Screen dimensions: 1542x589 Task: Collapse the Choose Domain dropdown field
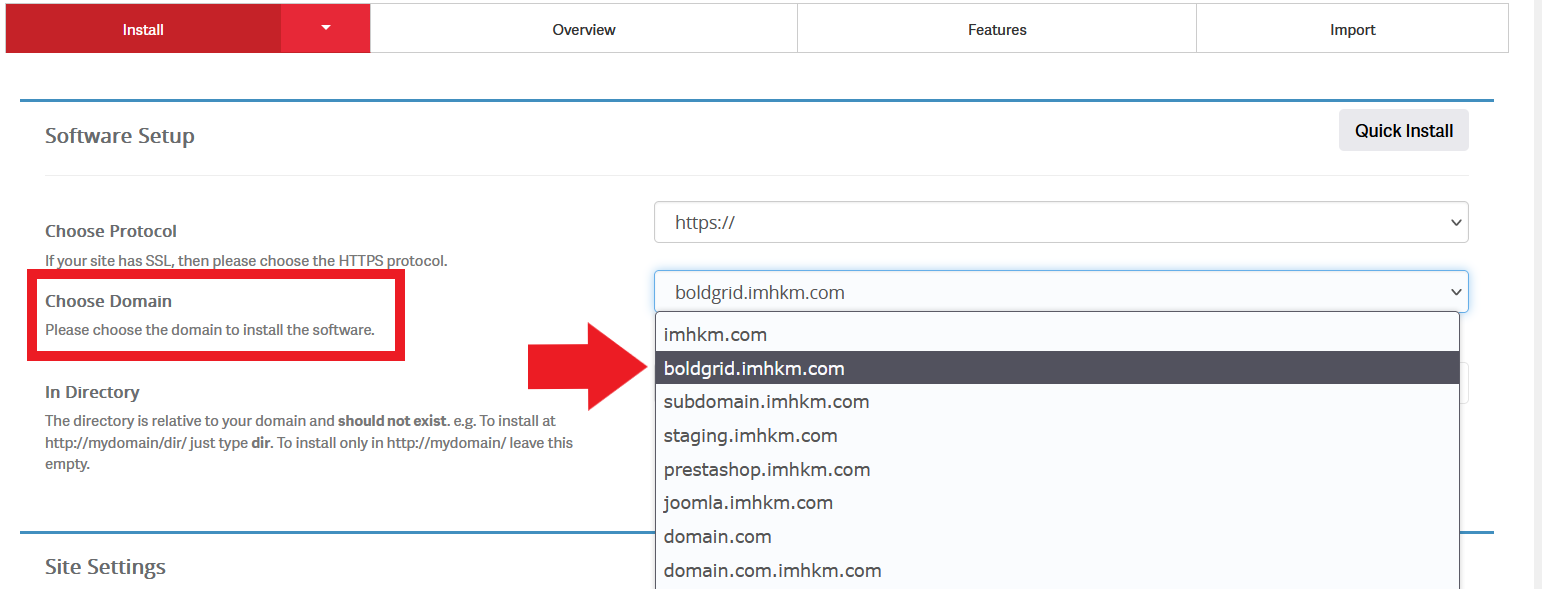1060,292
